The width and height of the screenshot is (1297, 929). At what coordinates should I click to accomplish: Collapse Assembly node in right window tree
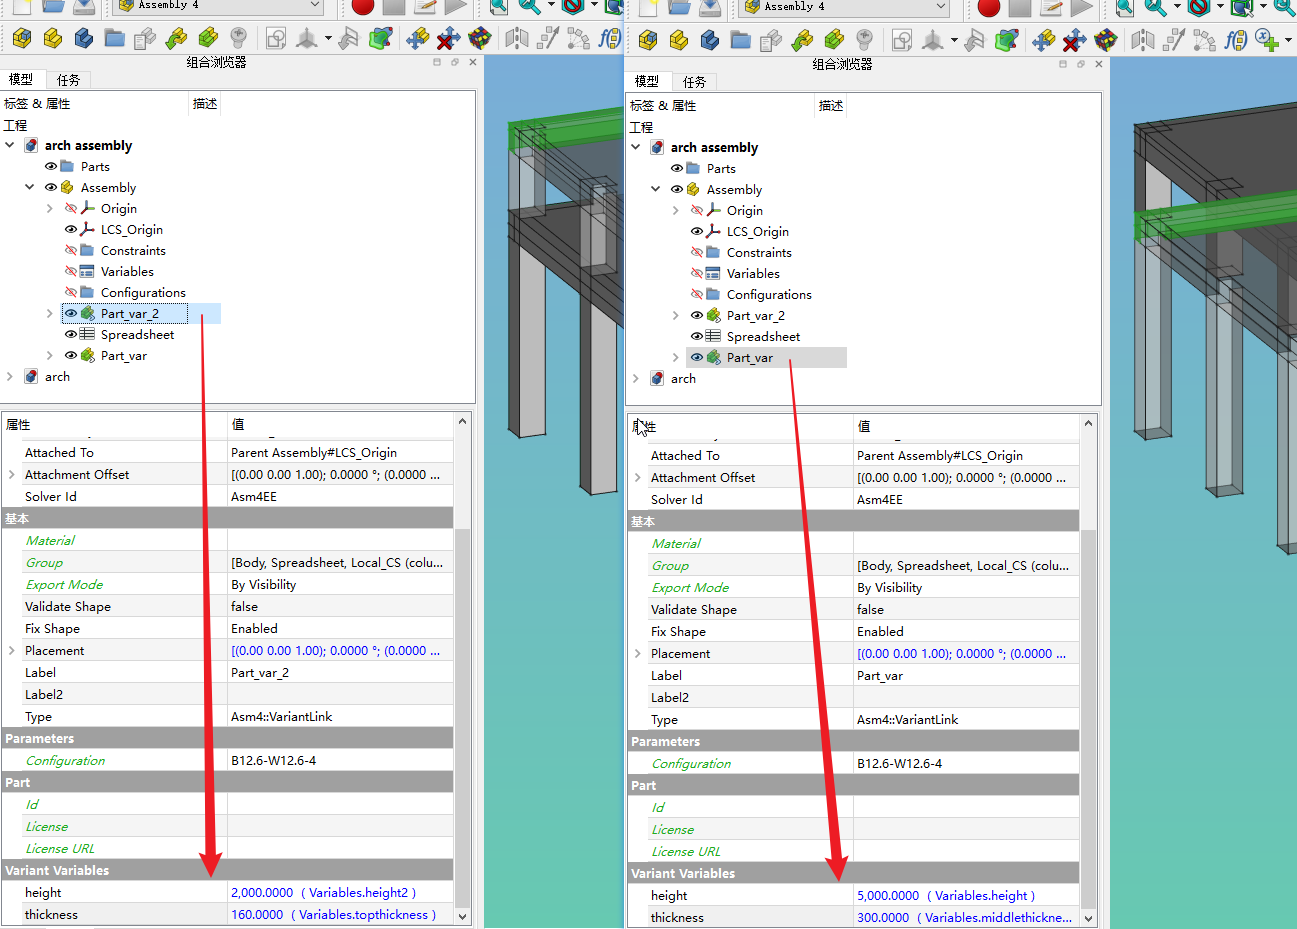(x=656, y=189)
